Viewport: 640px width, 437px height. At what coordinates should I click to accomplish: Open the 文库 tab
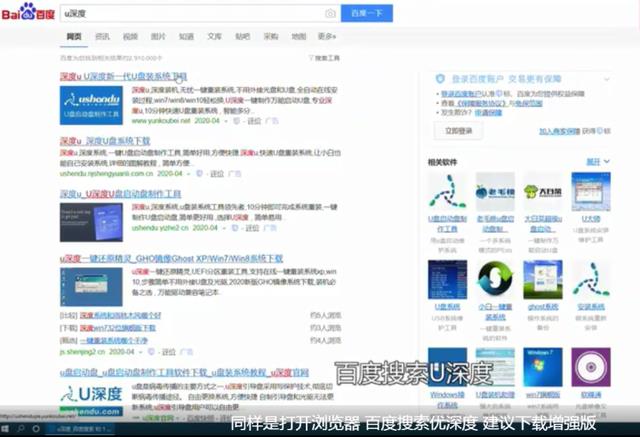[x=214, y=37]
